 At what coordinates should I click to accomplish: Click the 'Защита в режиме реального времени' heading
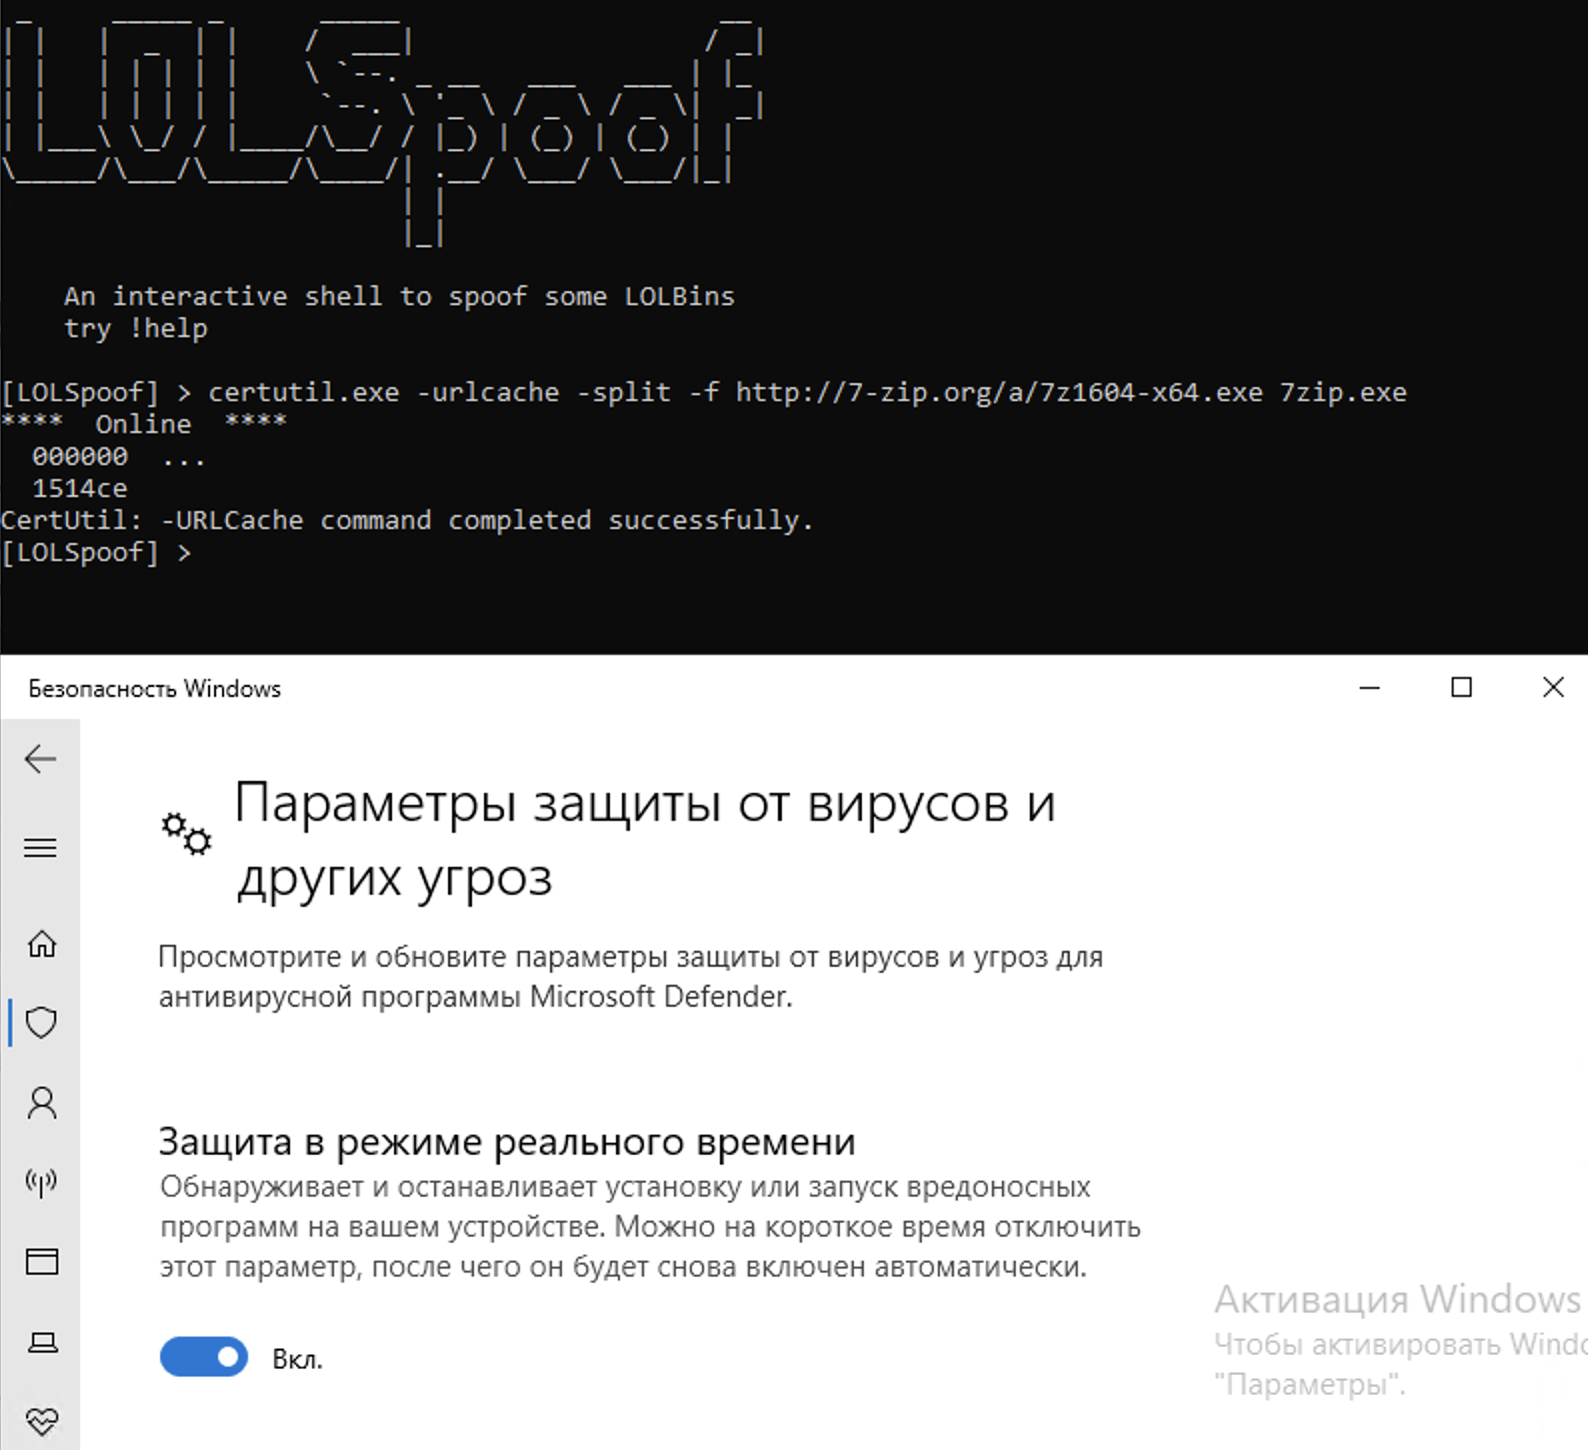[507, 1141]
